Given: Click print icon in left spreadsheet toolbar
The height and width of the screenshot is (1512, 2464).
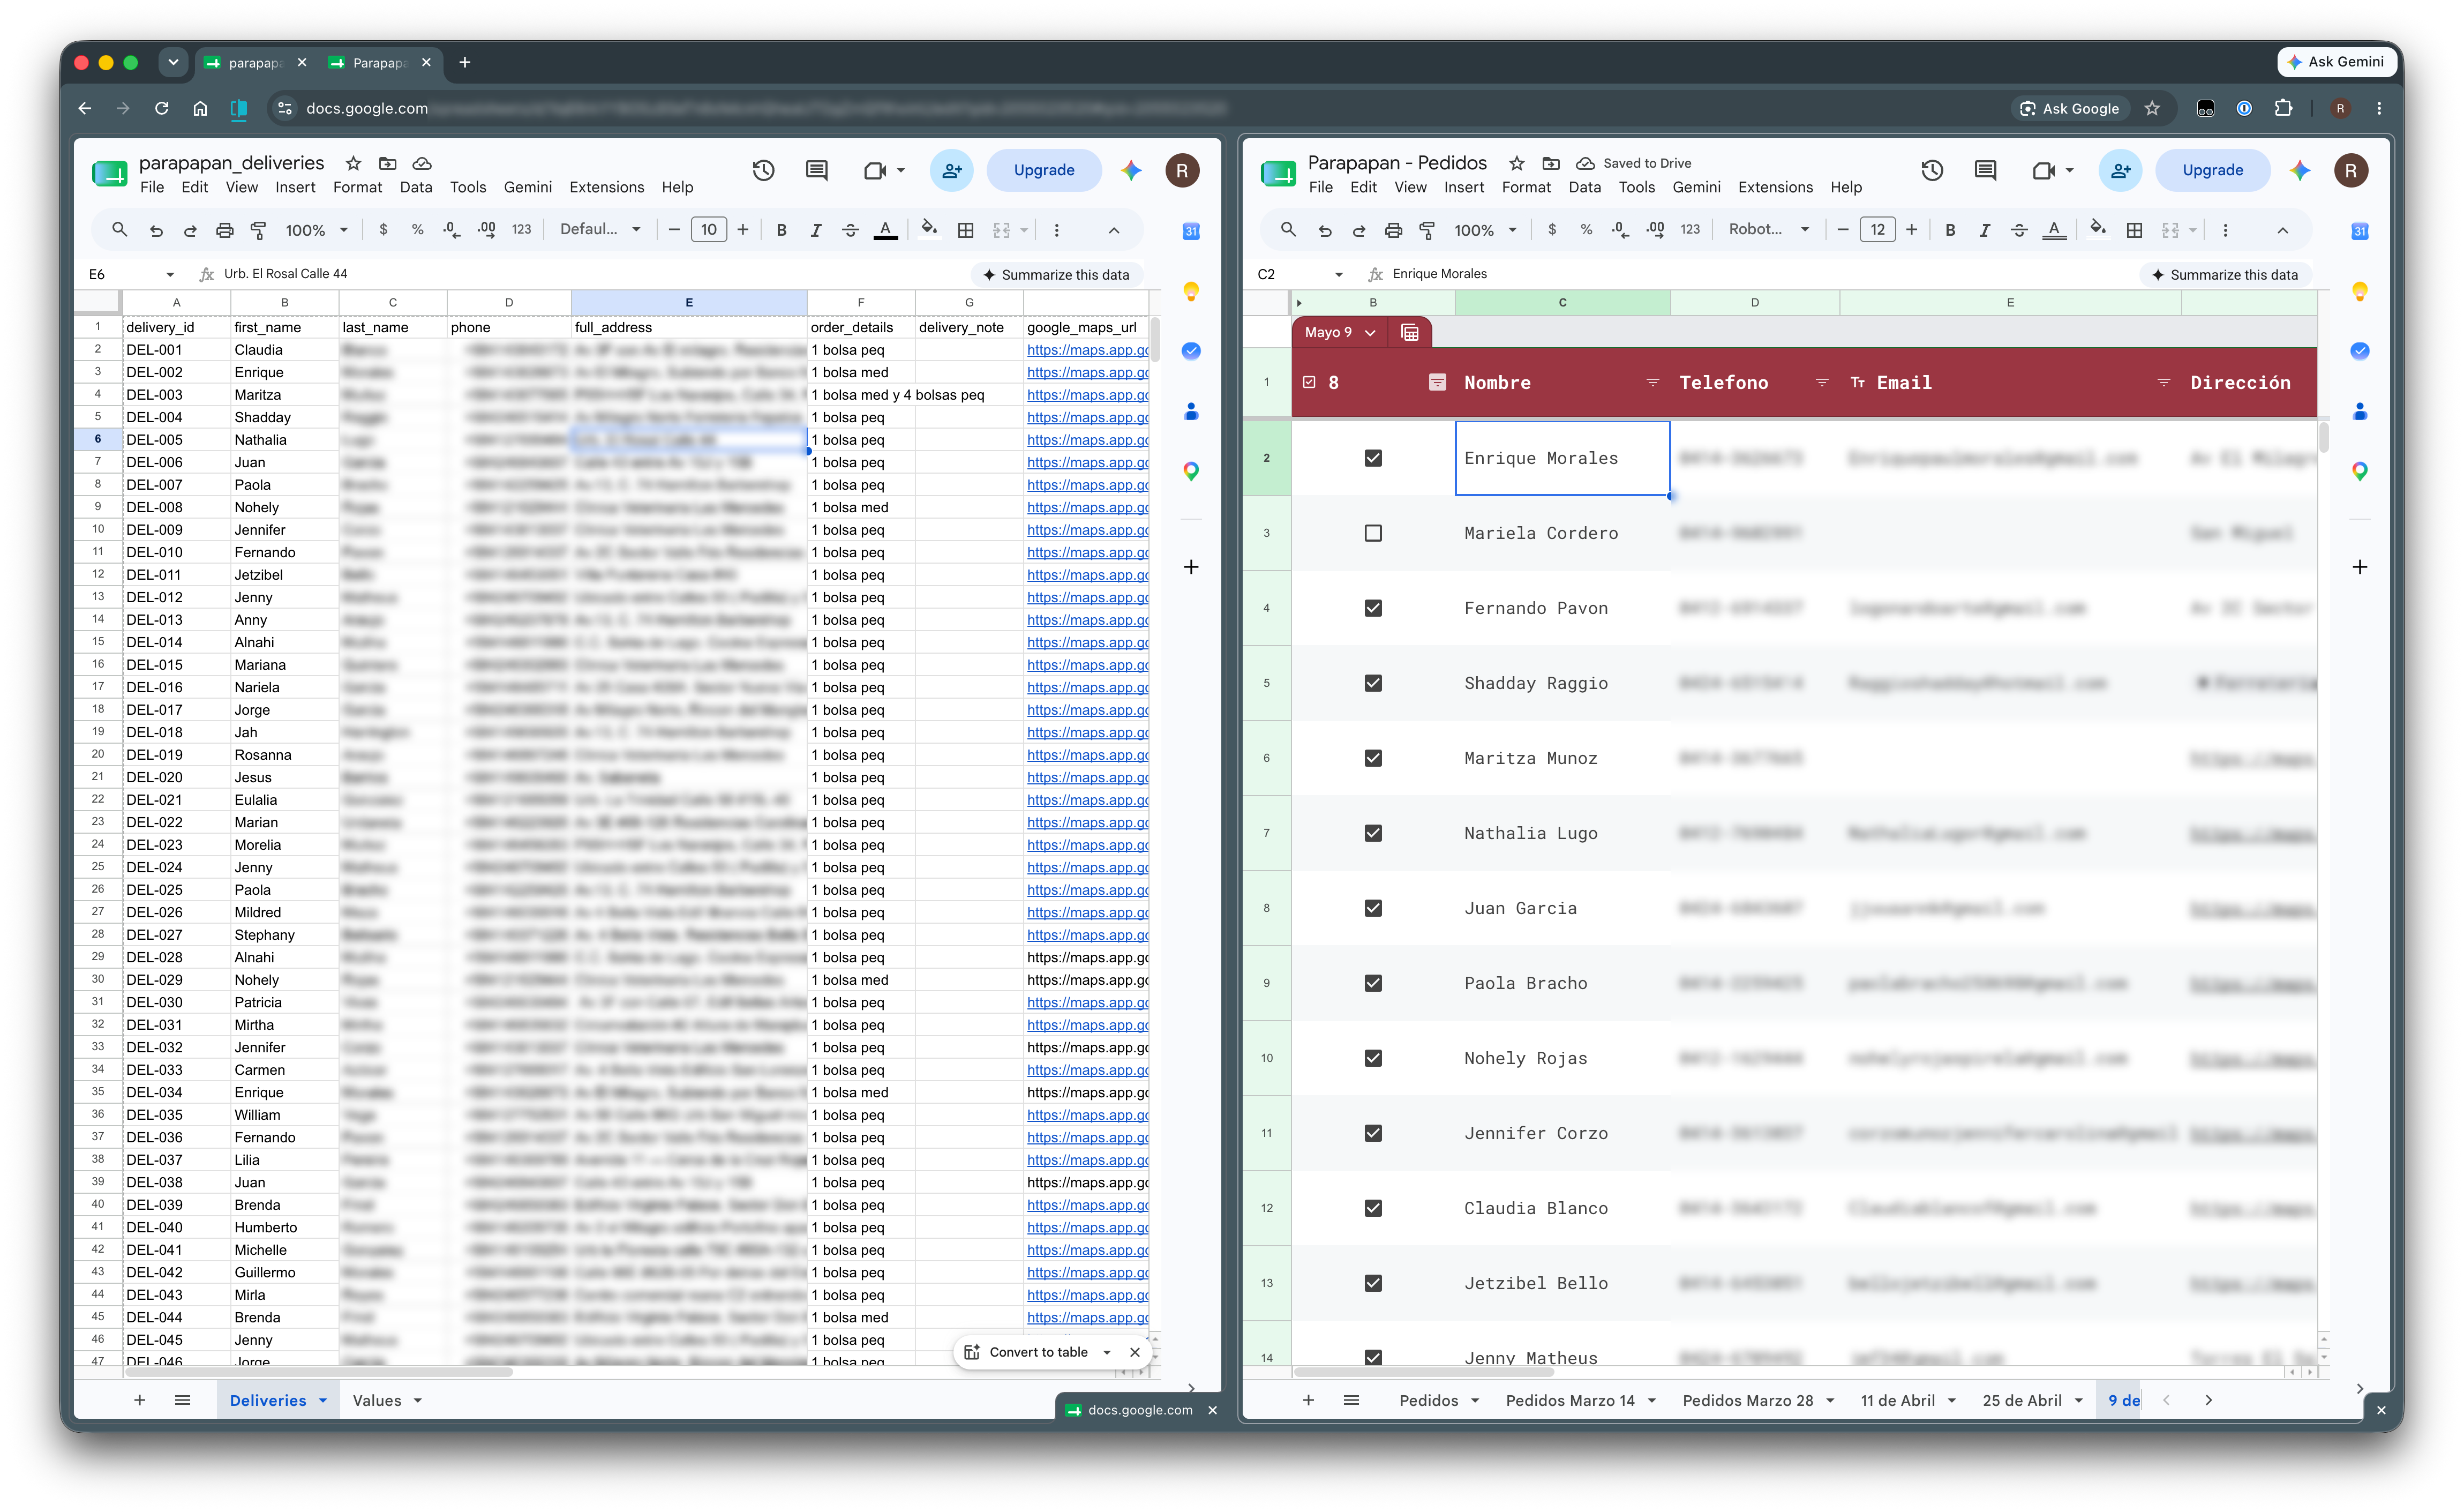Looking at the screenshot, I should pyautogui.click(x=224, y=230).
